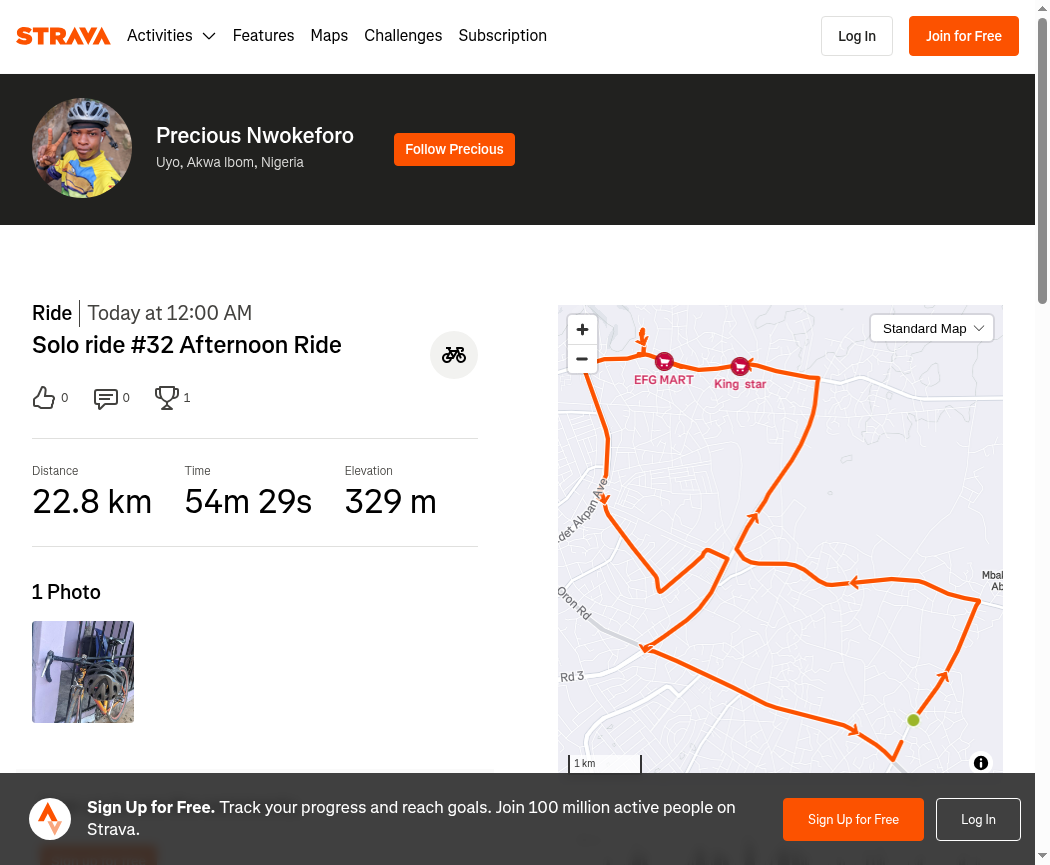Open the ride photo thumbnail
Viewport: 1050px width, 865px height.
point(83,672)
